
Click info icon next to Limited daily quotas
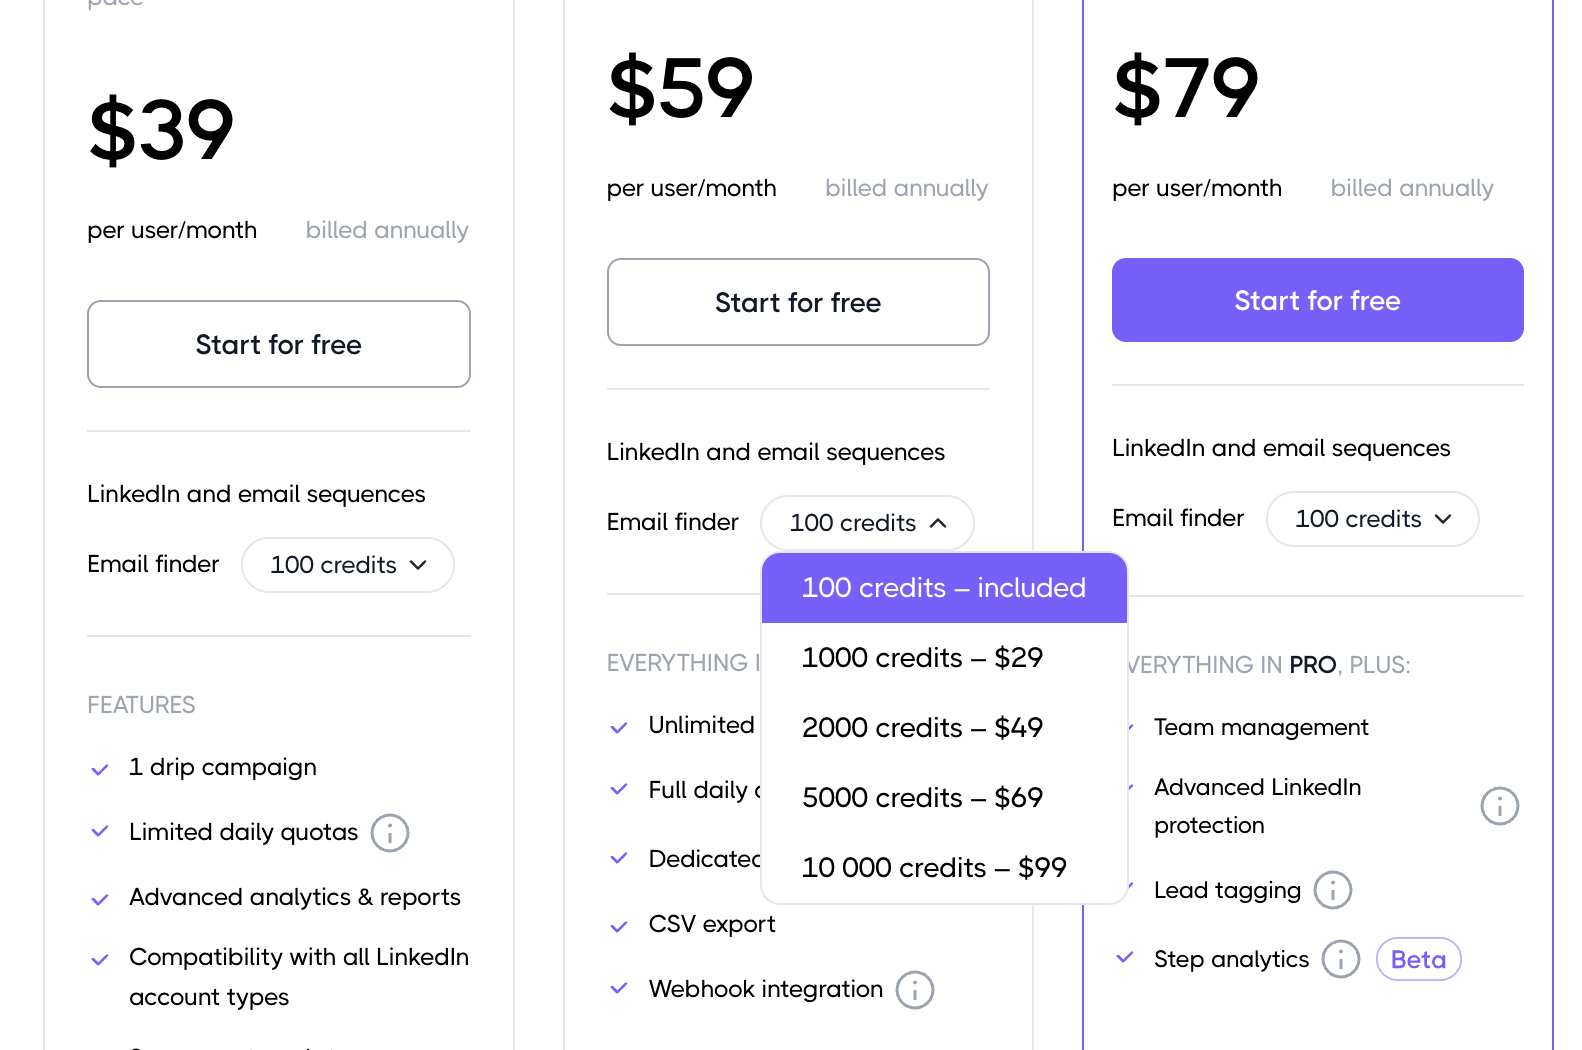(390, 832)
